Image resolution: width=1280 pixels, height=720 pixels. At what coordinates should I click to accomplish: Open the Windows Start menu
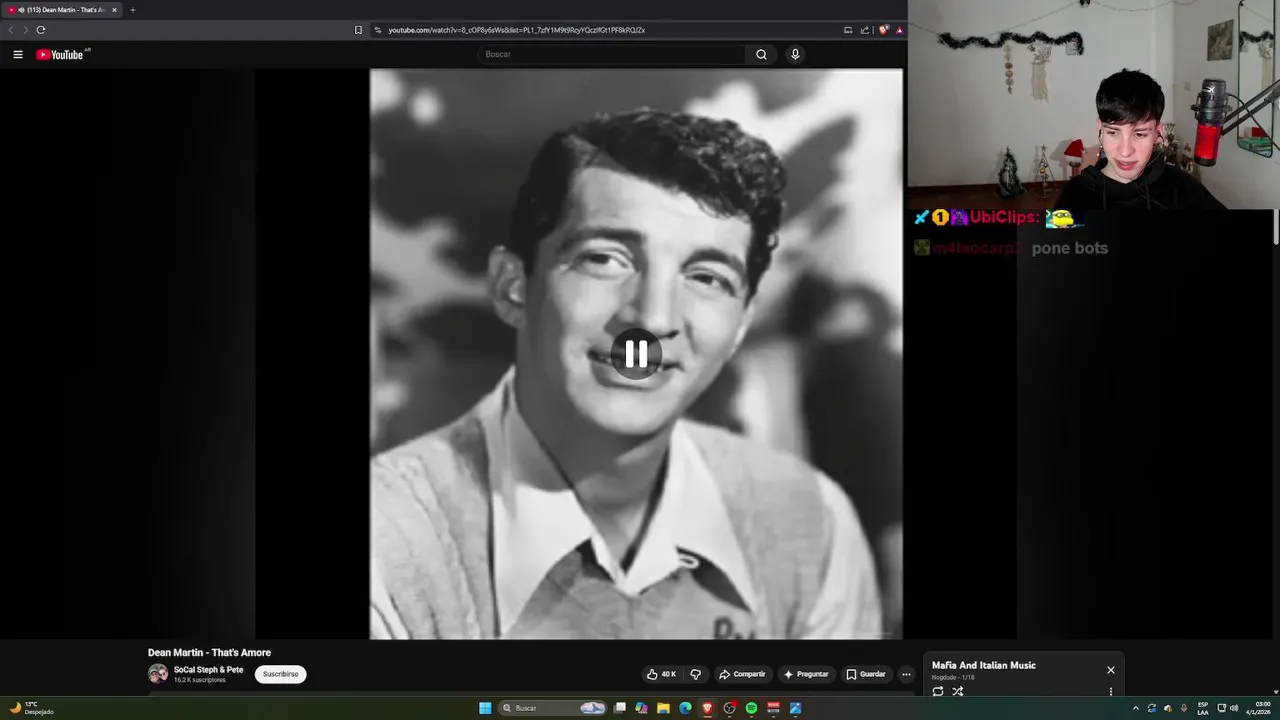coord(485,708)
